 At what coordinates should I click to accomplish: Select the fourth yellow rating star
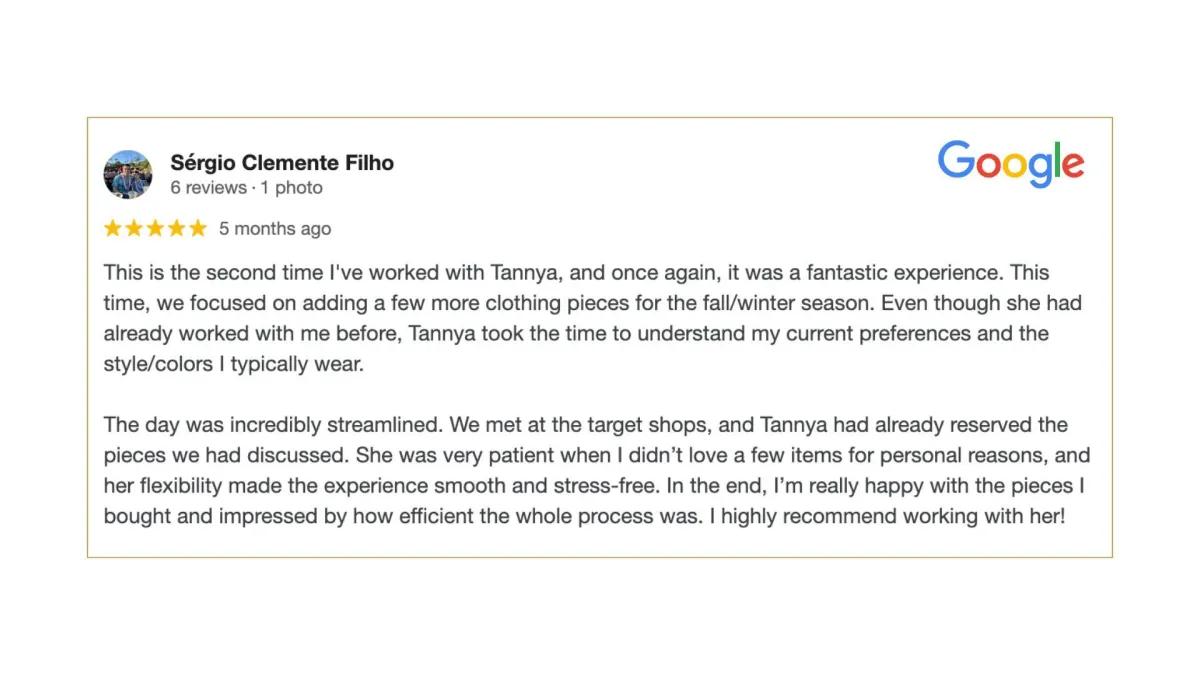pyautogui.click(x=176, y=228)
